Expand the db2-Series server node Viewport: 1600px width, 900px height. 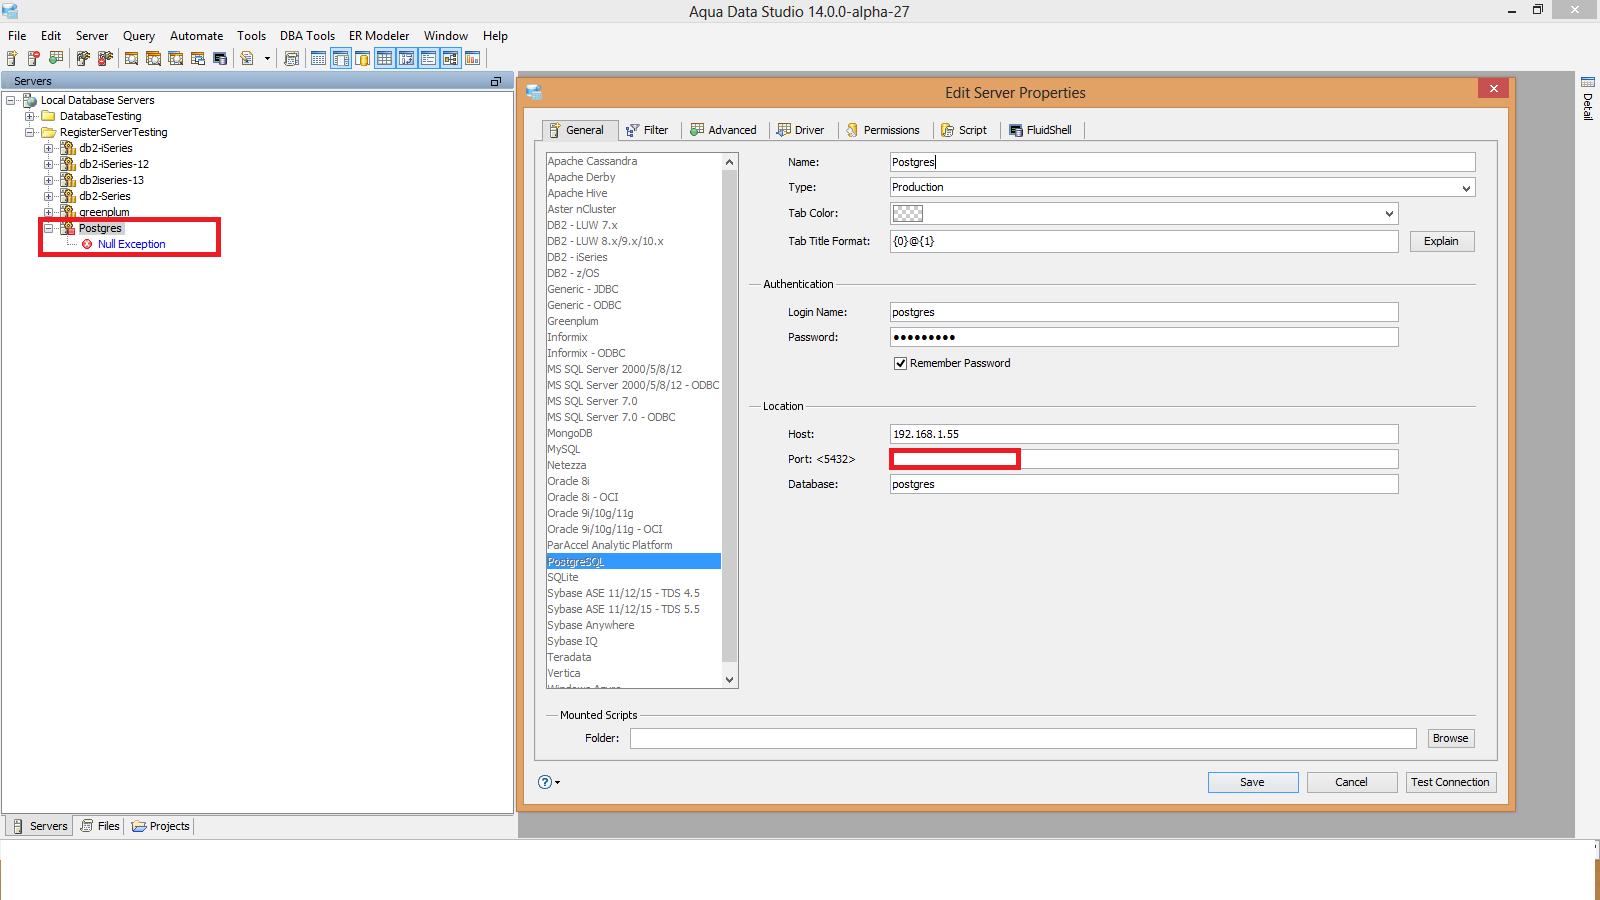click(x=49, y=196)
